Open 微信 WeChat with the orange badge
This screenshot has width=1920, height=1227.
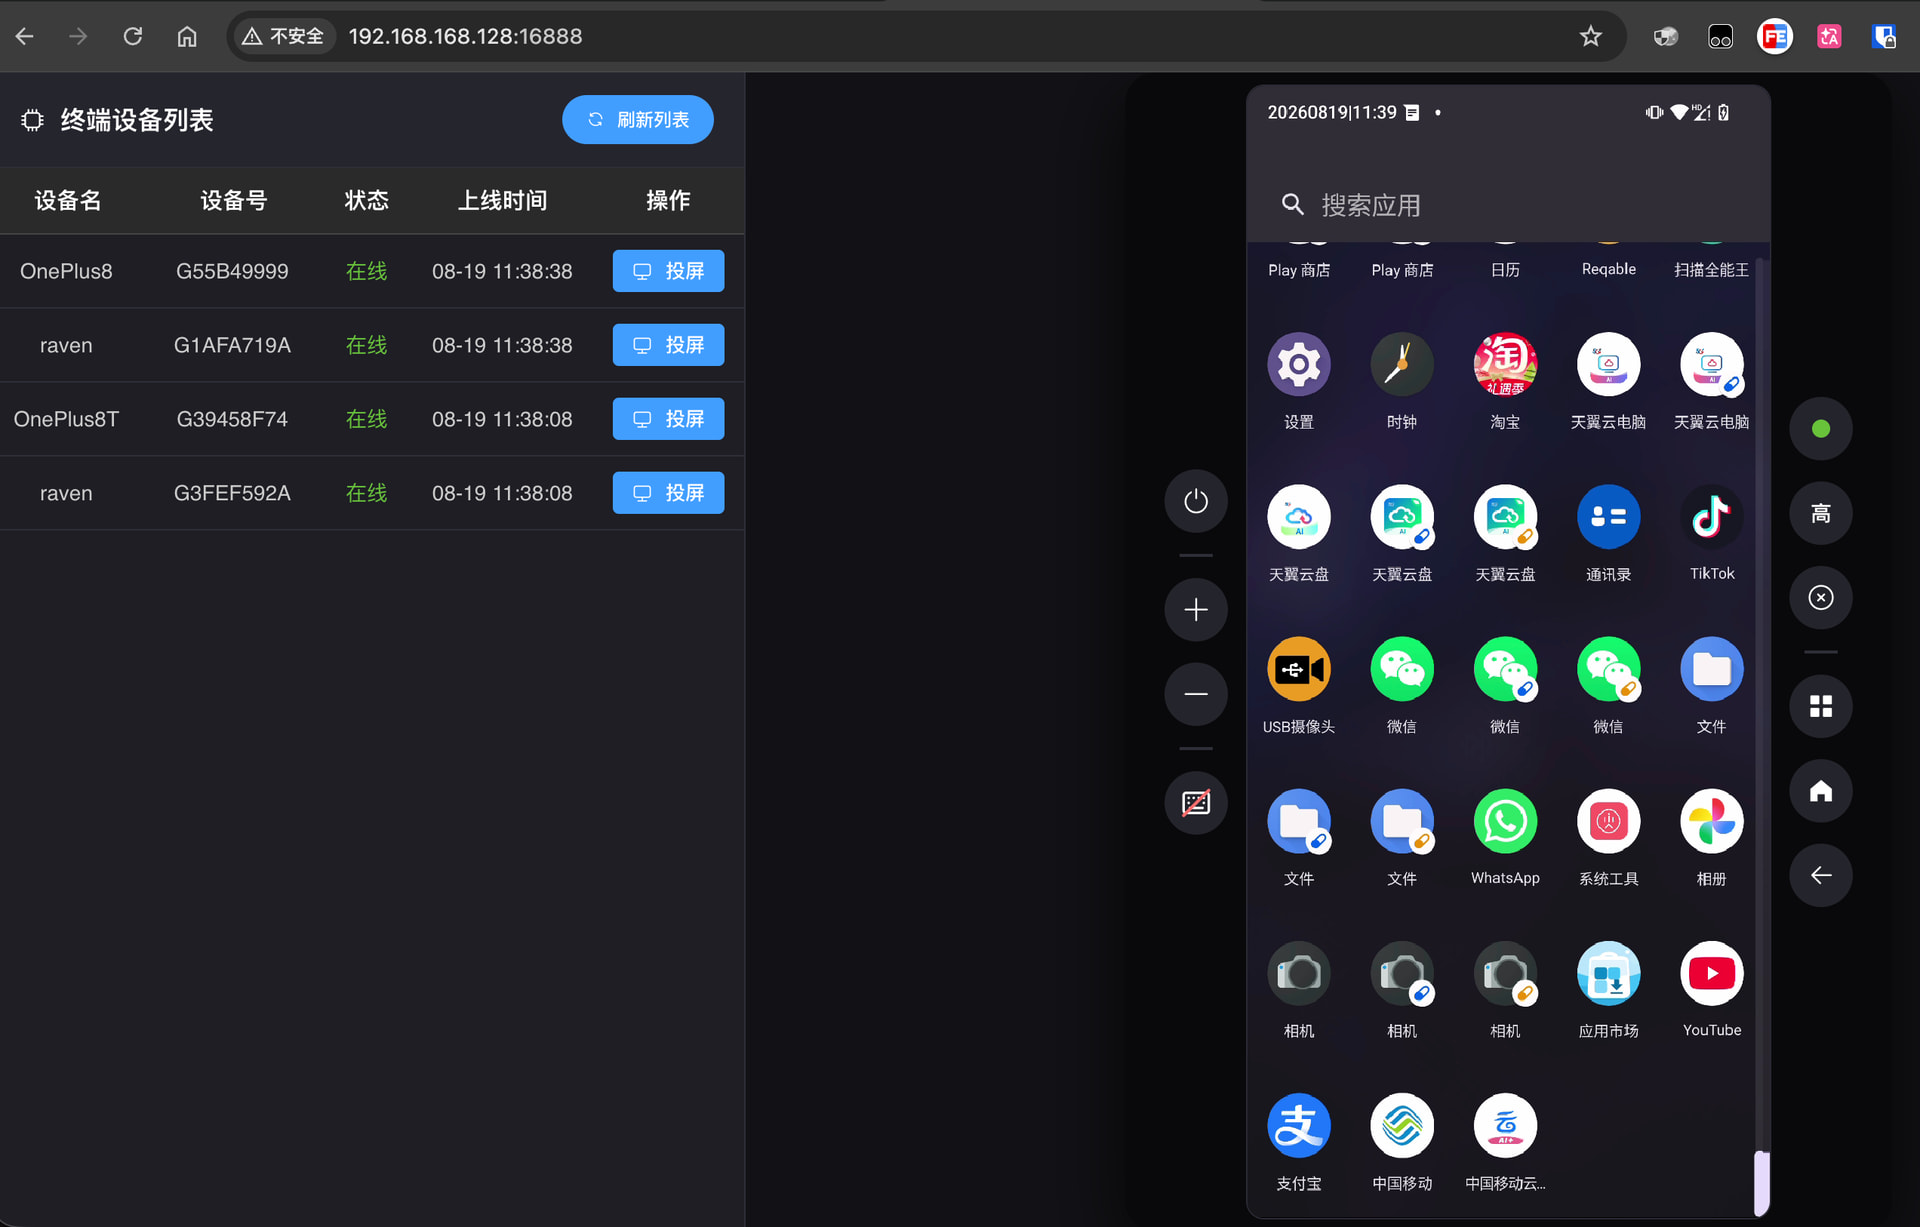(1608, 669)
